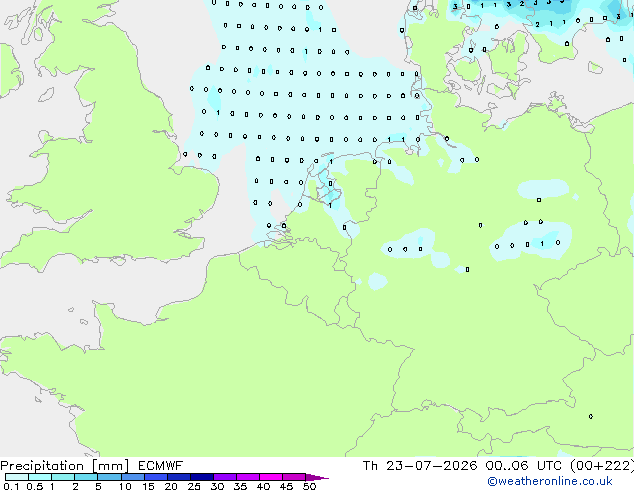Screen dimensions: 634x490
Task: Pick the 15–20 mm legend color swatch
Action: point(155,477)
